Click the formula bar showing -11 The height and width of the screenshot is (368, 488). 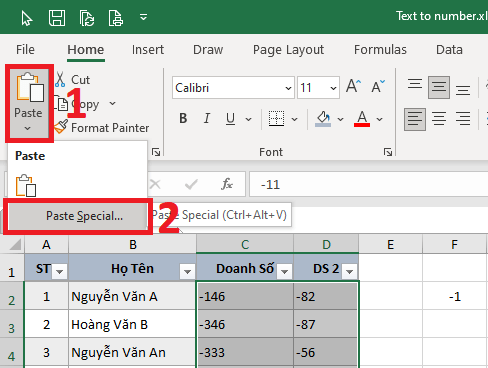pyautogui.click(x=368, y=184)
